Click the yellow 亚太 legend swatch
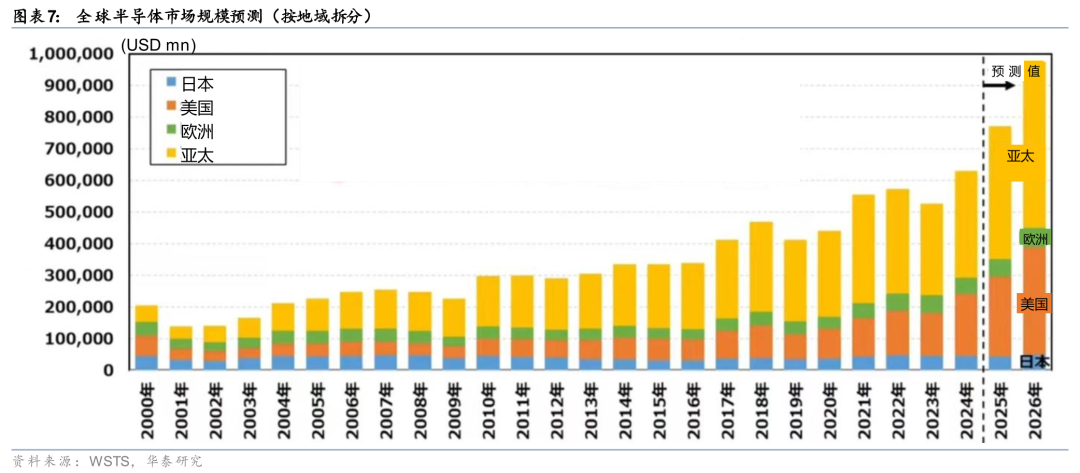The image size is (1080, 473). (171, 154)
